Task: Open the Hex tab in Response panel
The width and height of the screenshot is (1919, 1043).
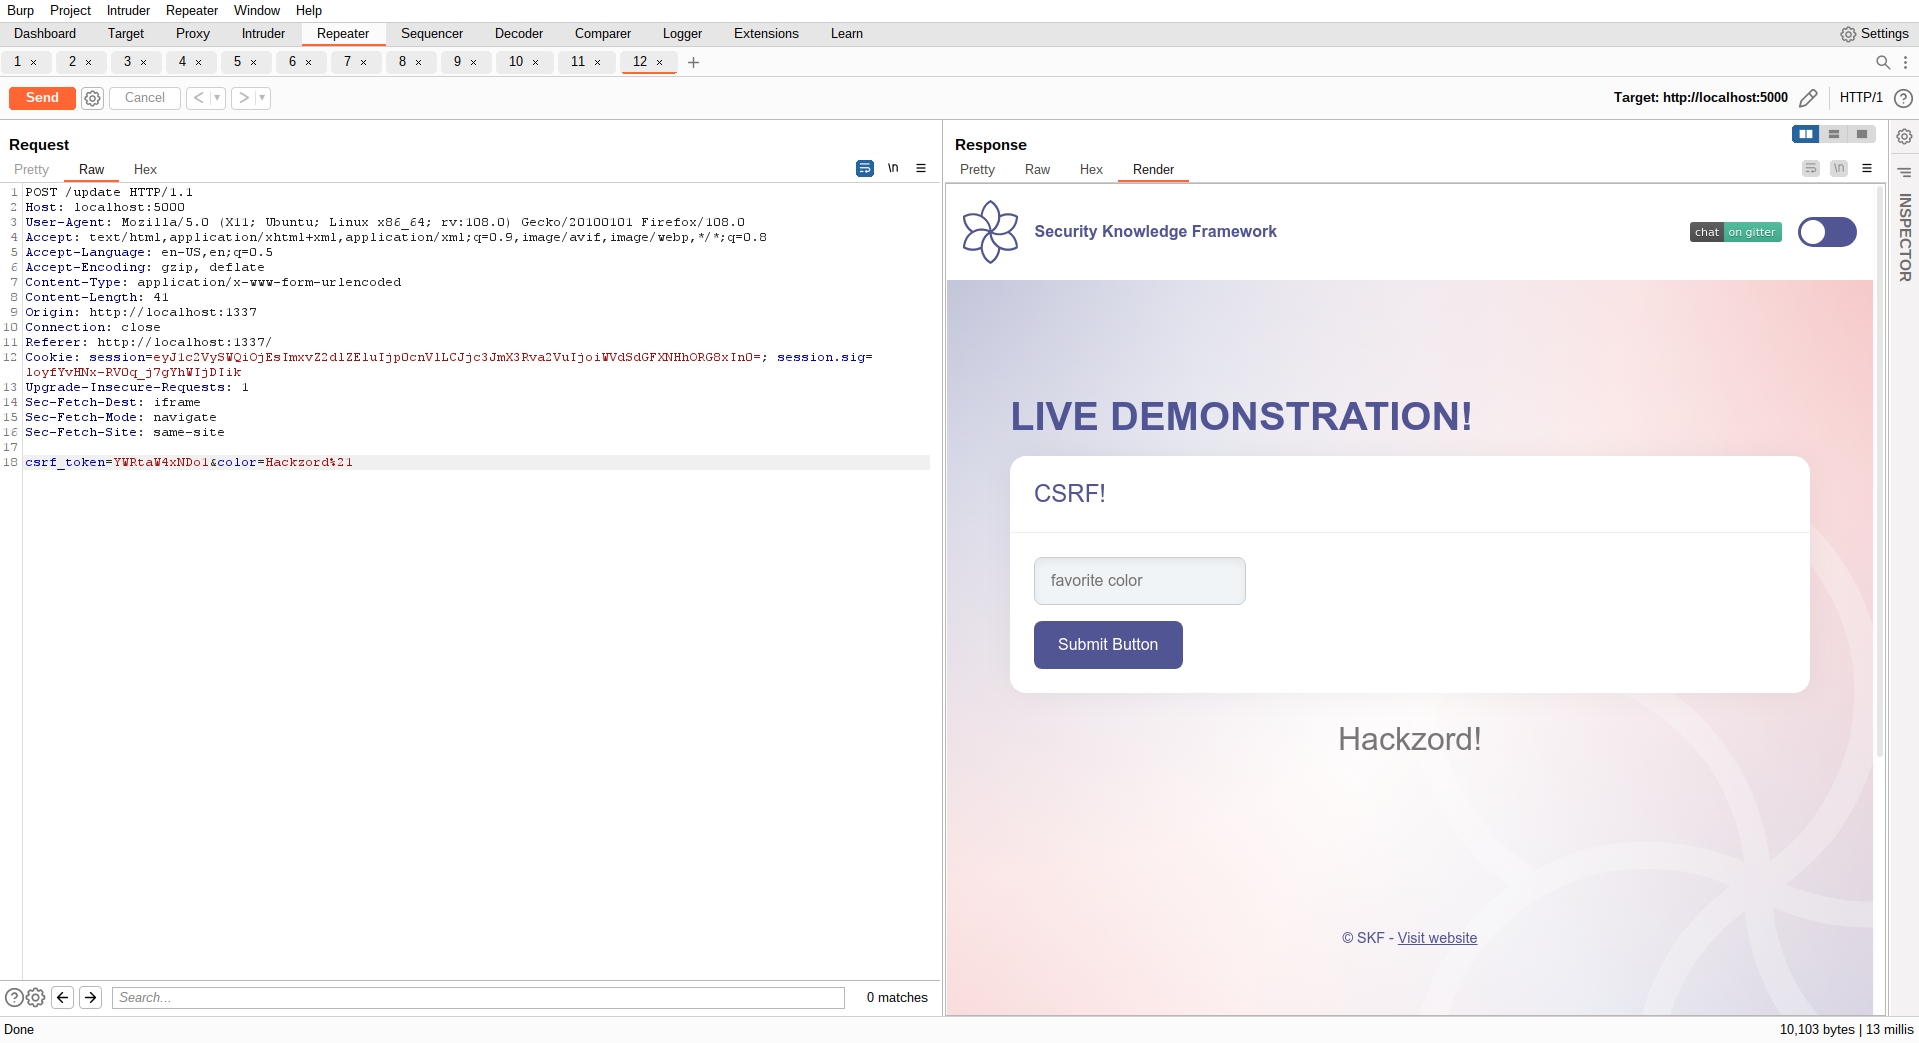Action: [1090, 170]
